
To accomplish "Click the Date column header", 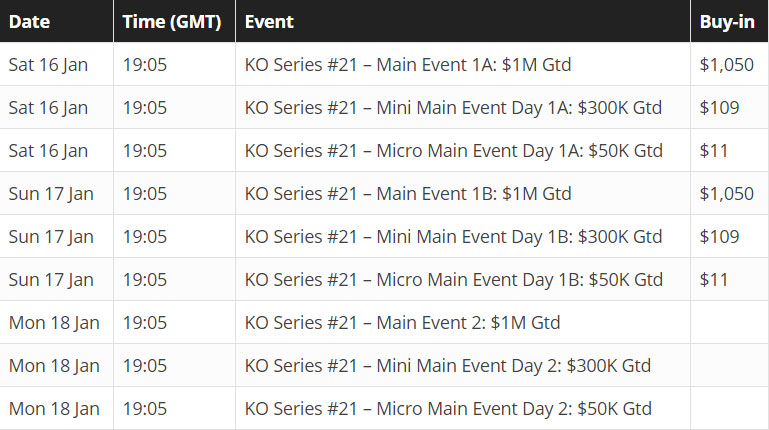I will [29, 22].
